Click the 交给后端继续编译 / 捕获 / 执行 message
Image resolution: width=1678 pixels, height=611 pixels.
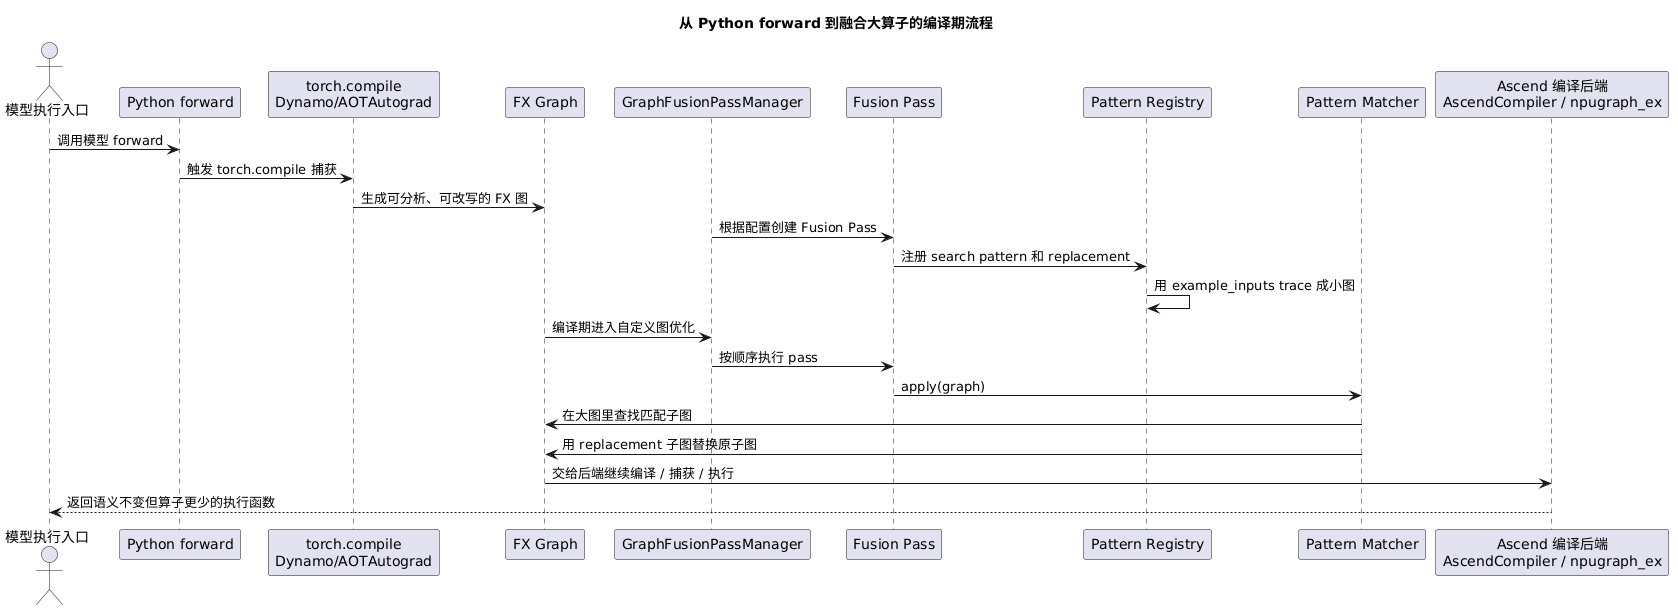click(643, 474)
